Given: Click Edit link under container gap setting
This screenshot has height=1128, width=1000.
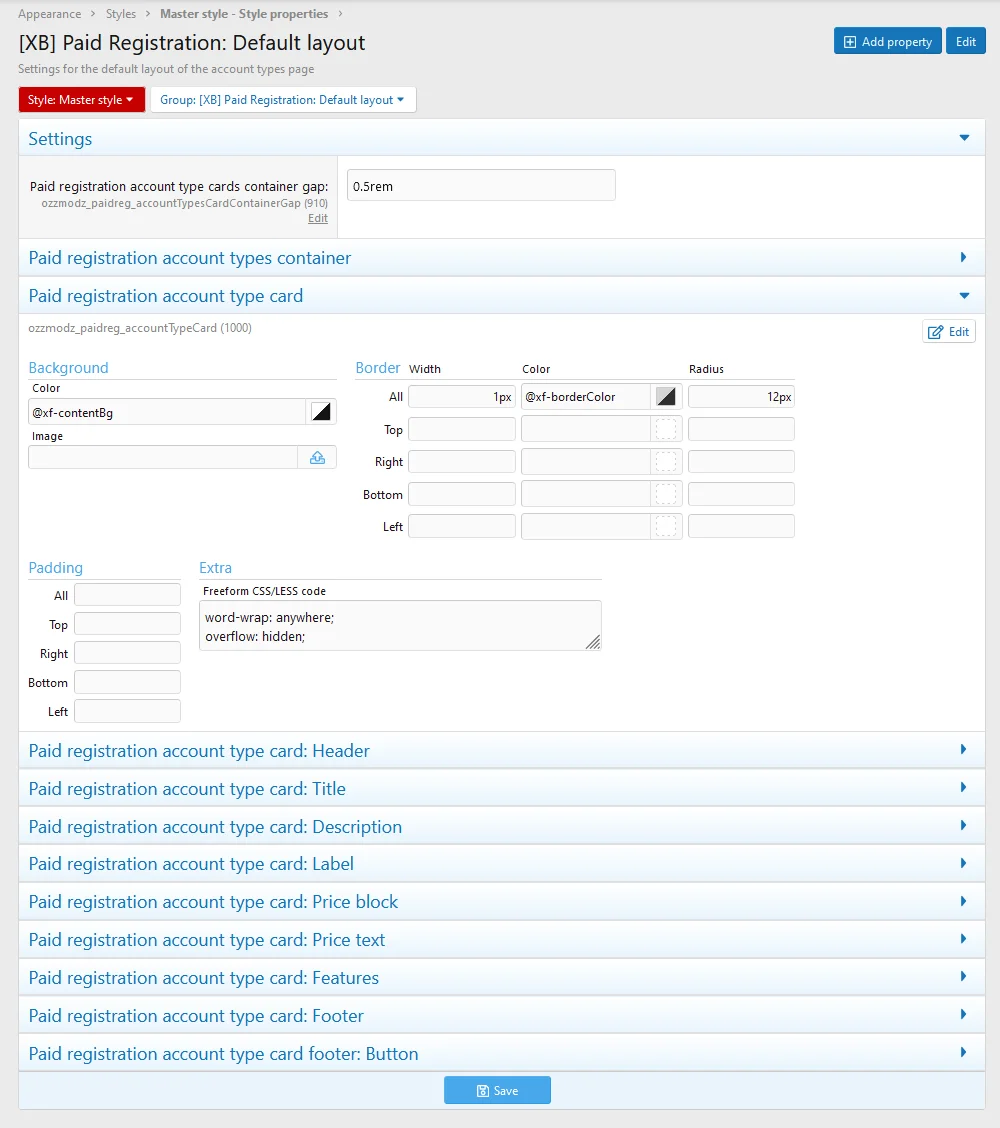Looking at the screenshot, I should tap(317, 218).
